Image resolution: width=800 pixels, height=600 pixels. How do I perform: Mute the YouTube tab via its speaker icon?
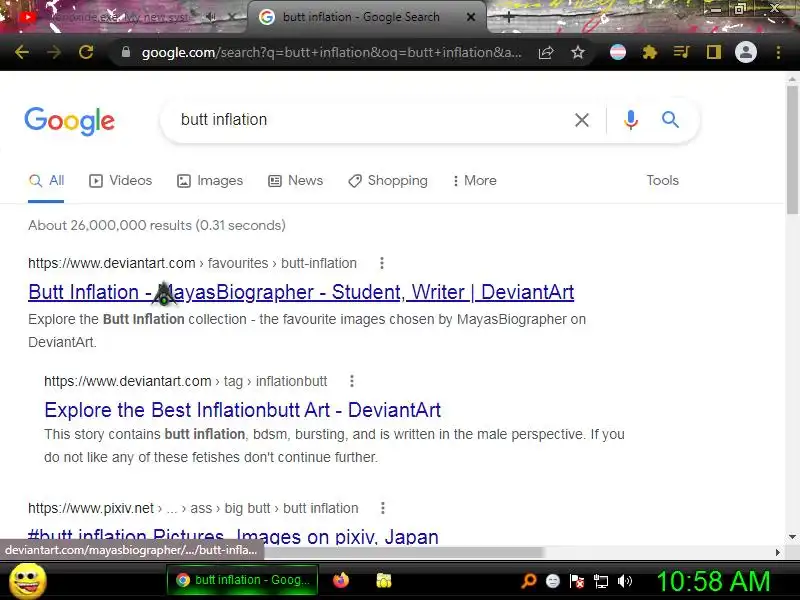click(x=210, y=17)
